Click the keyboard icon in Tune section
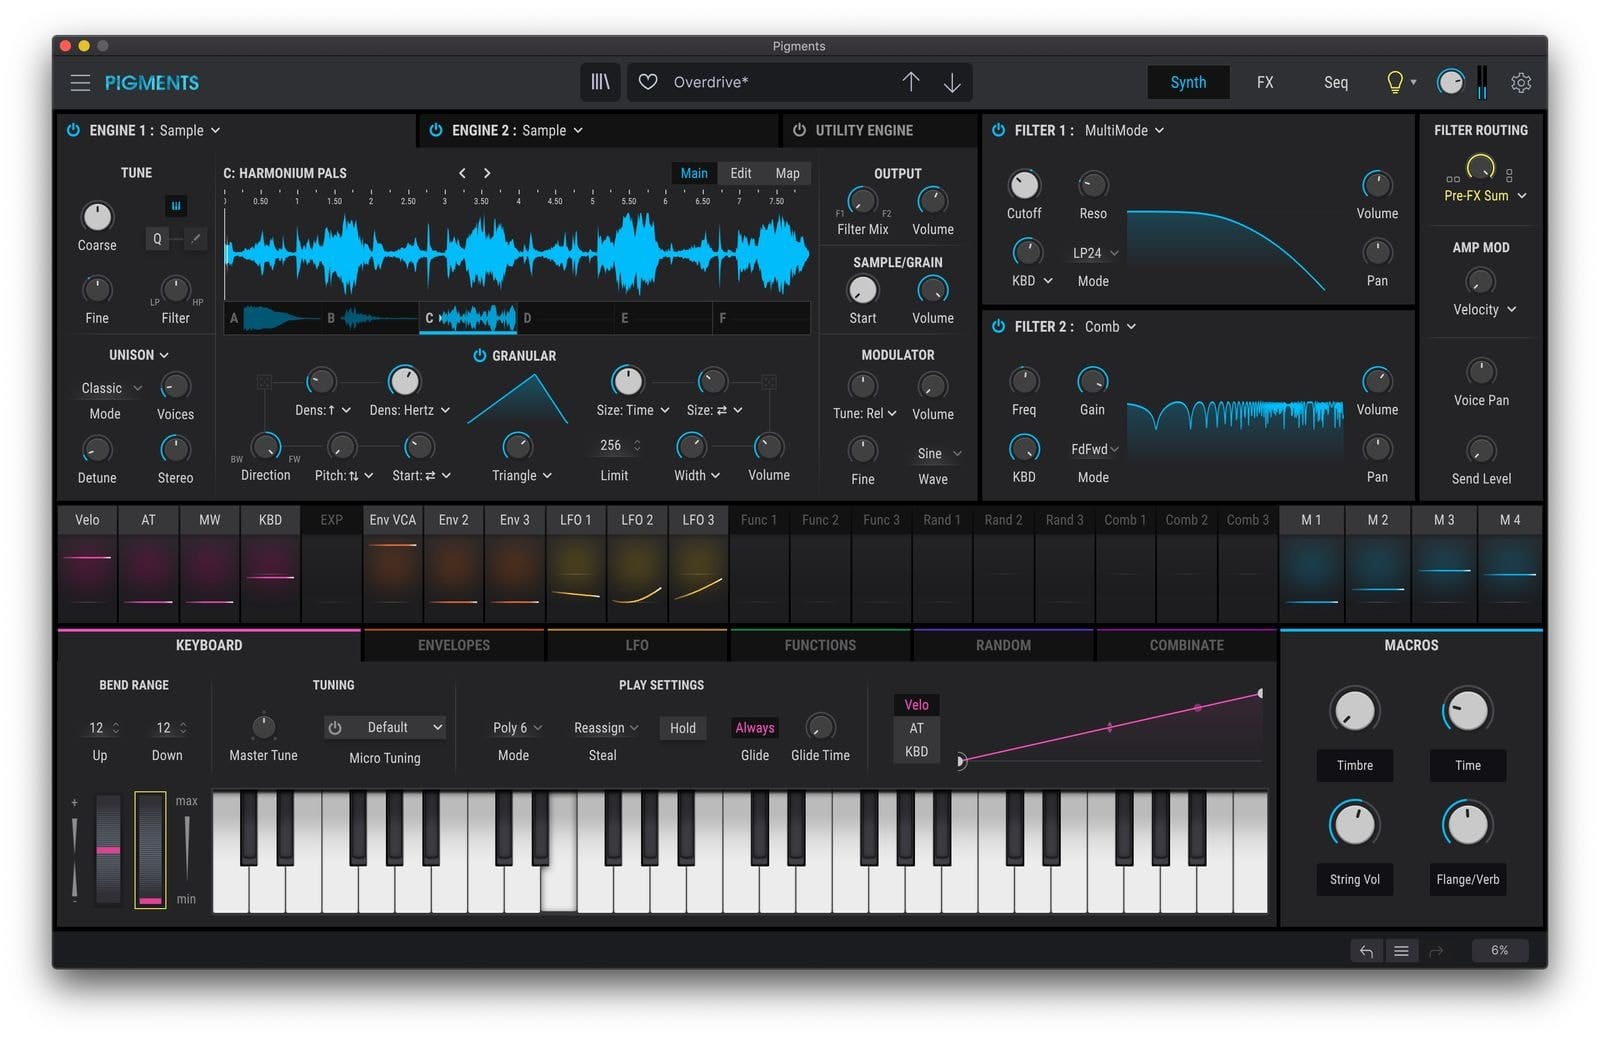1600x1038 pixels. point(176,206)
